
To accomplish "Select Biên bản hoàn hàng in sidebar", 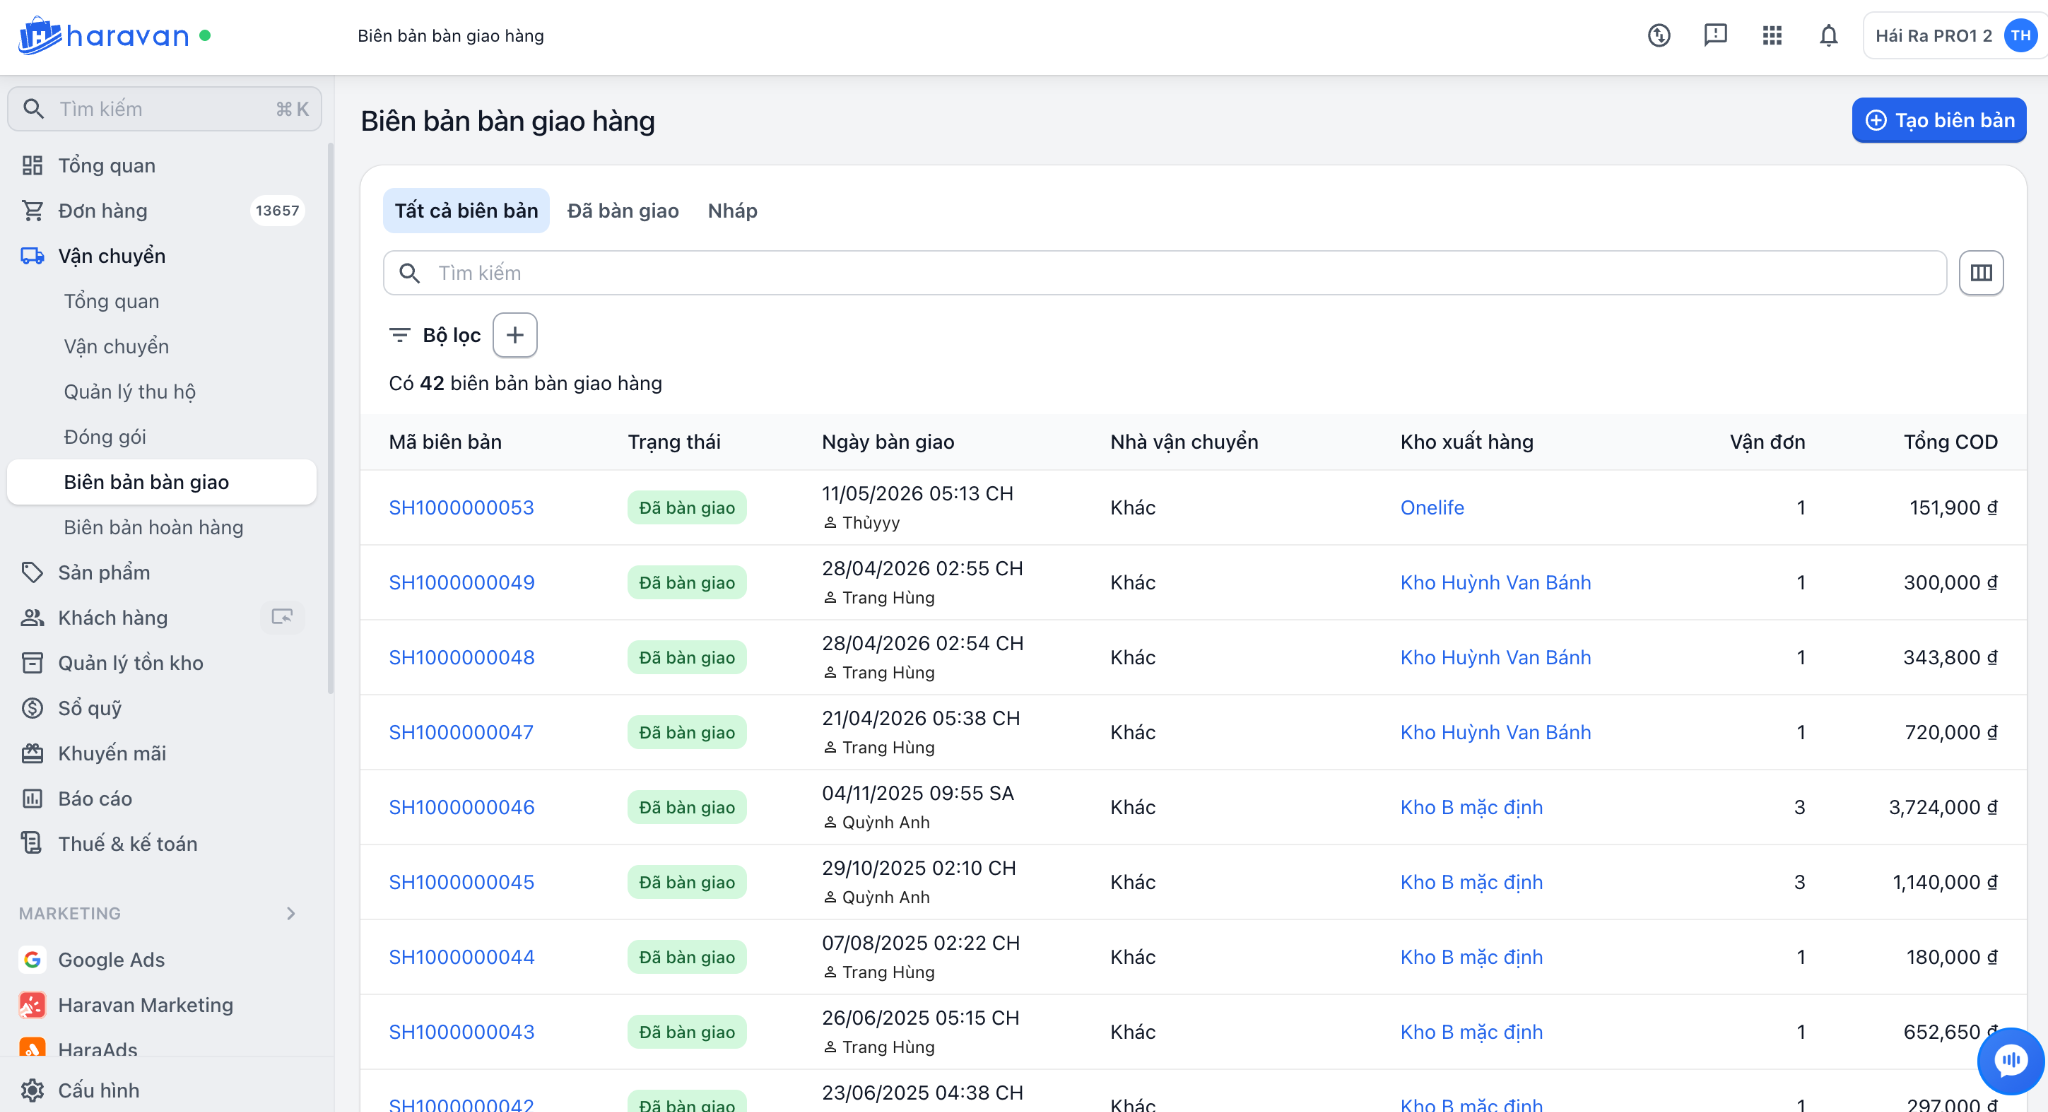I will [154, 527].
